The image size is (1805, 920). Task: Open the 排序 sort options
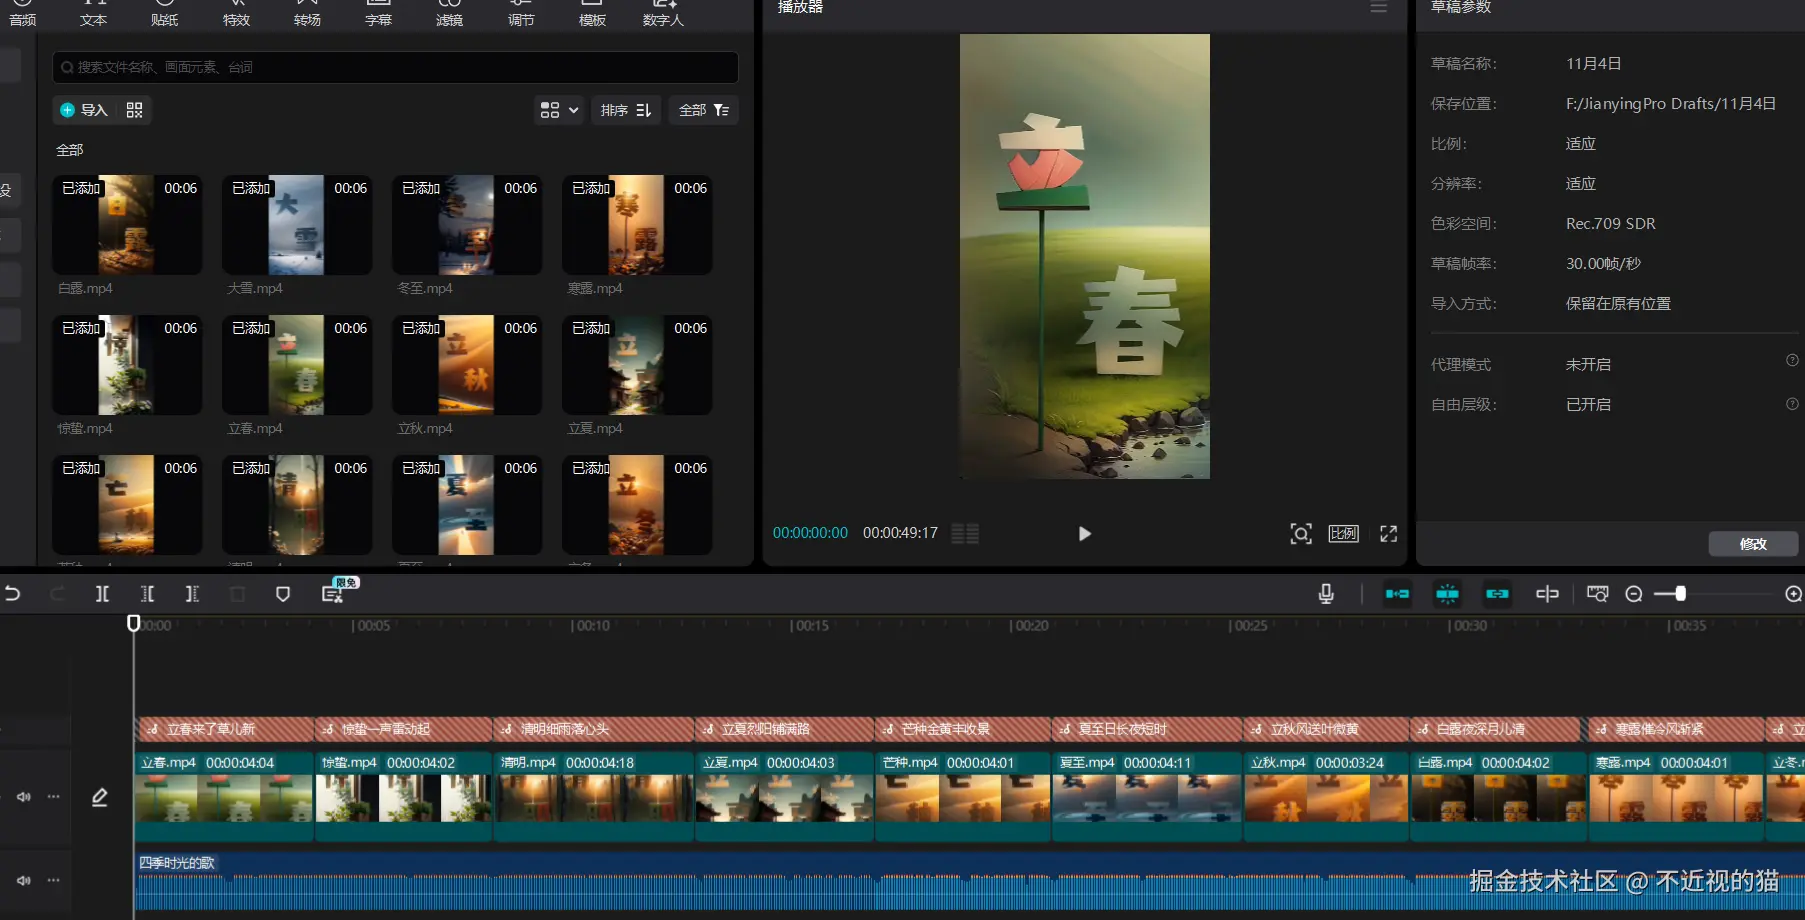(626, 110)
